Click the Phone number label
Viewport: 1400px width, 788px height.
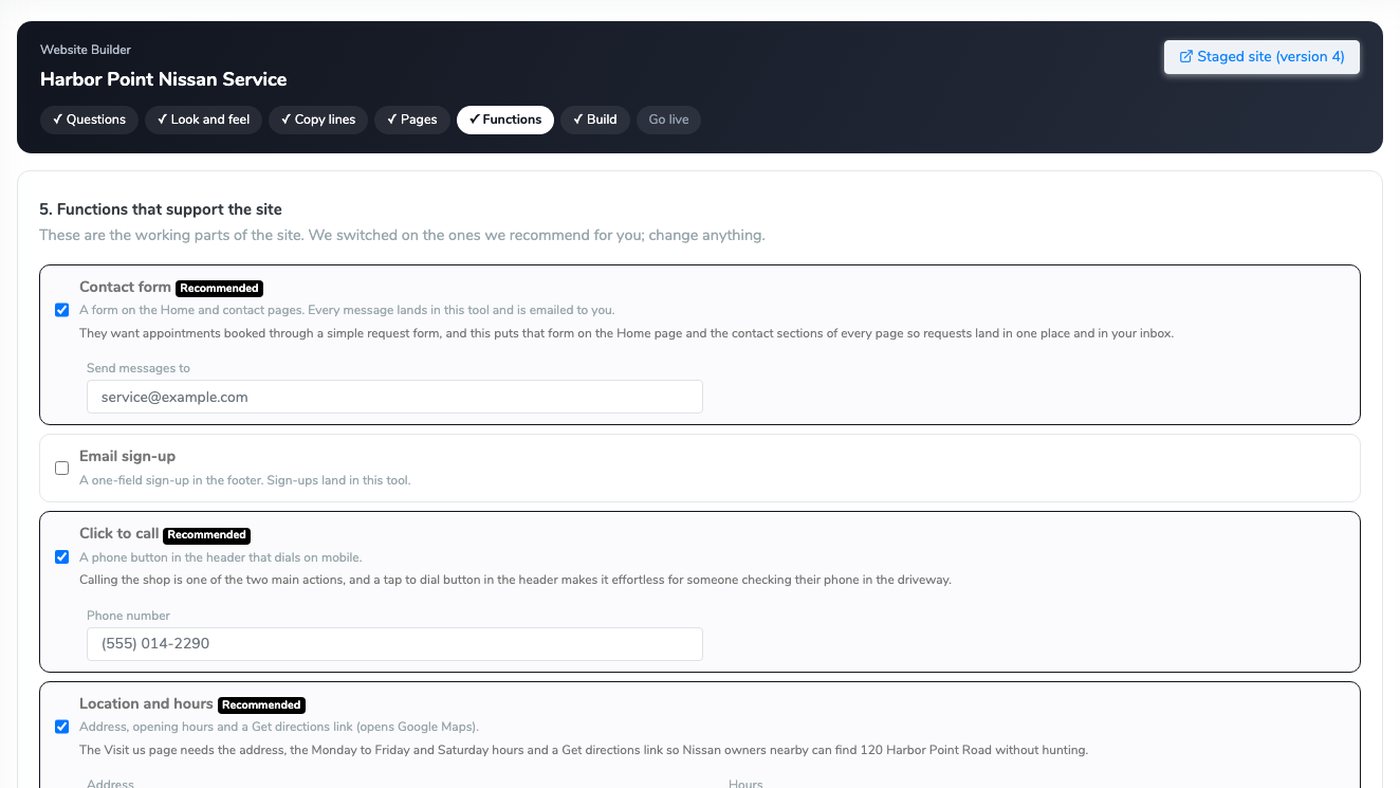[128, 616]
